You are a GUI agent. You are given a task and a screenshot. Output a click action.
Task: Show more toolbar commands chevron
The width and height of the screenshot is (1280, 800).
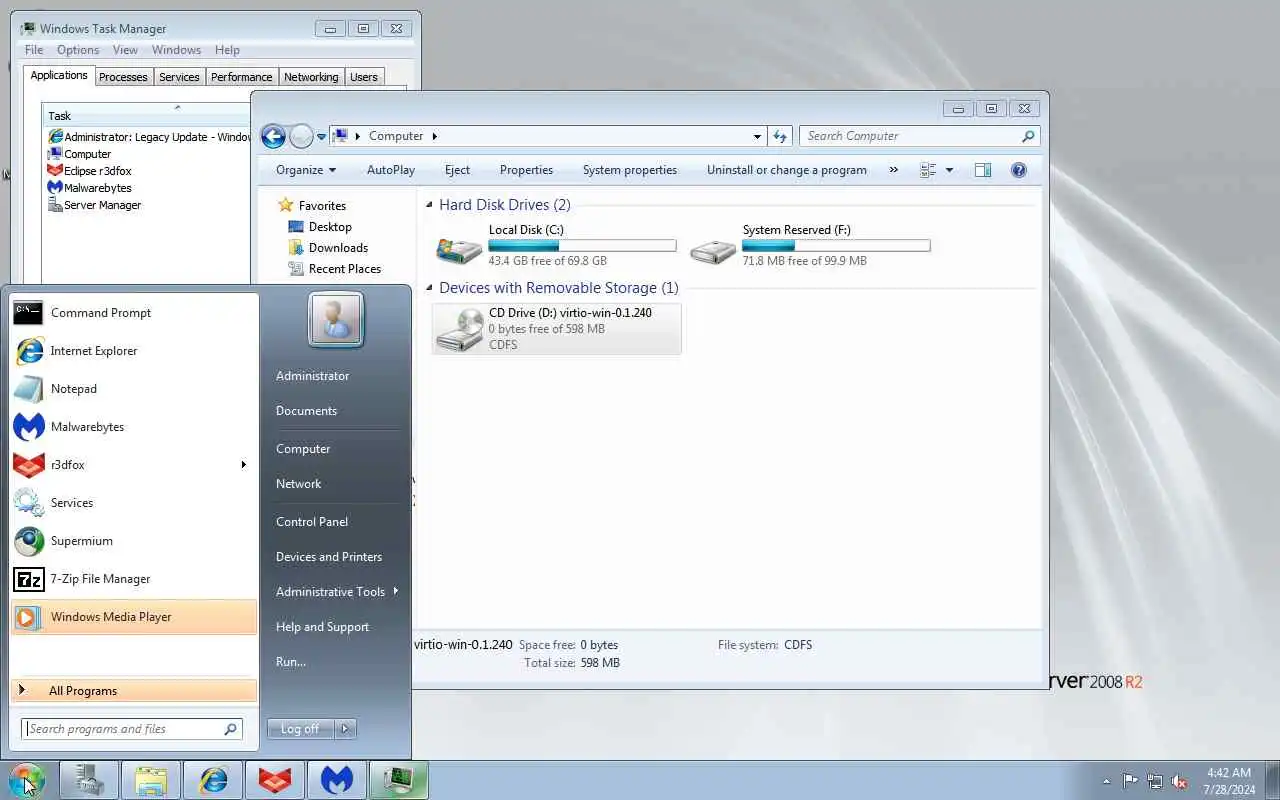[893, 170]
